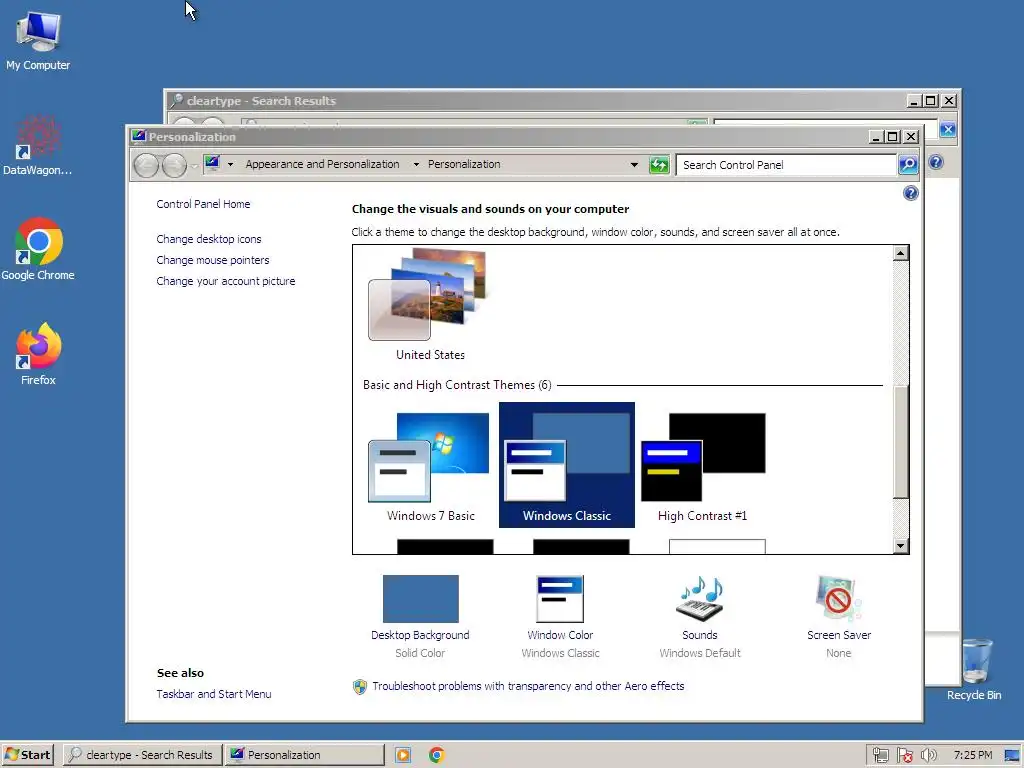Open Windows Media Player from quick launch
Image resolution: width=1024 pixels, height=768 pixels.
tap(403, 755)
